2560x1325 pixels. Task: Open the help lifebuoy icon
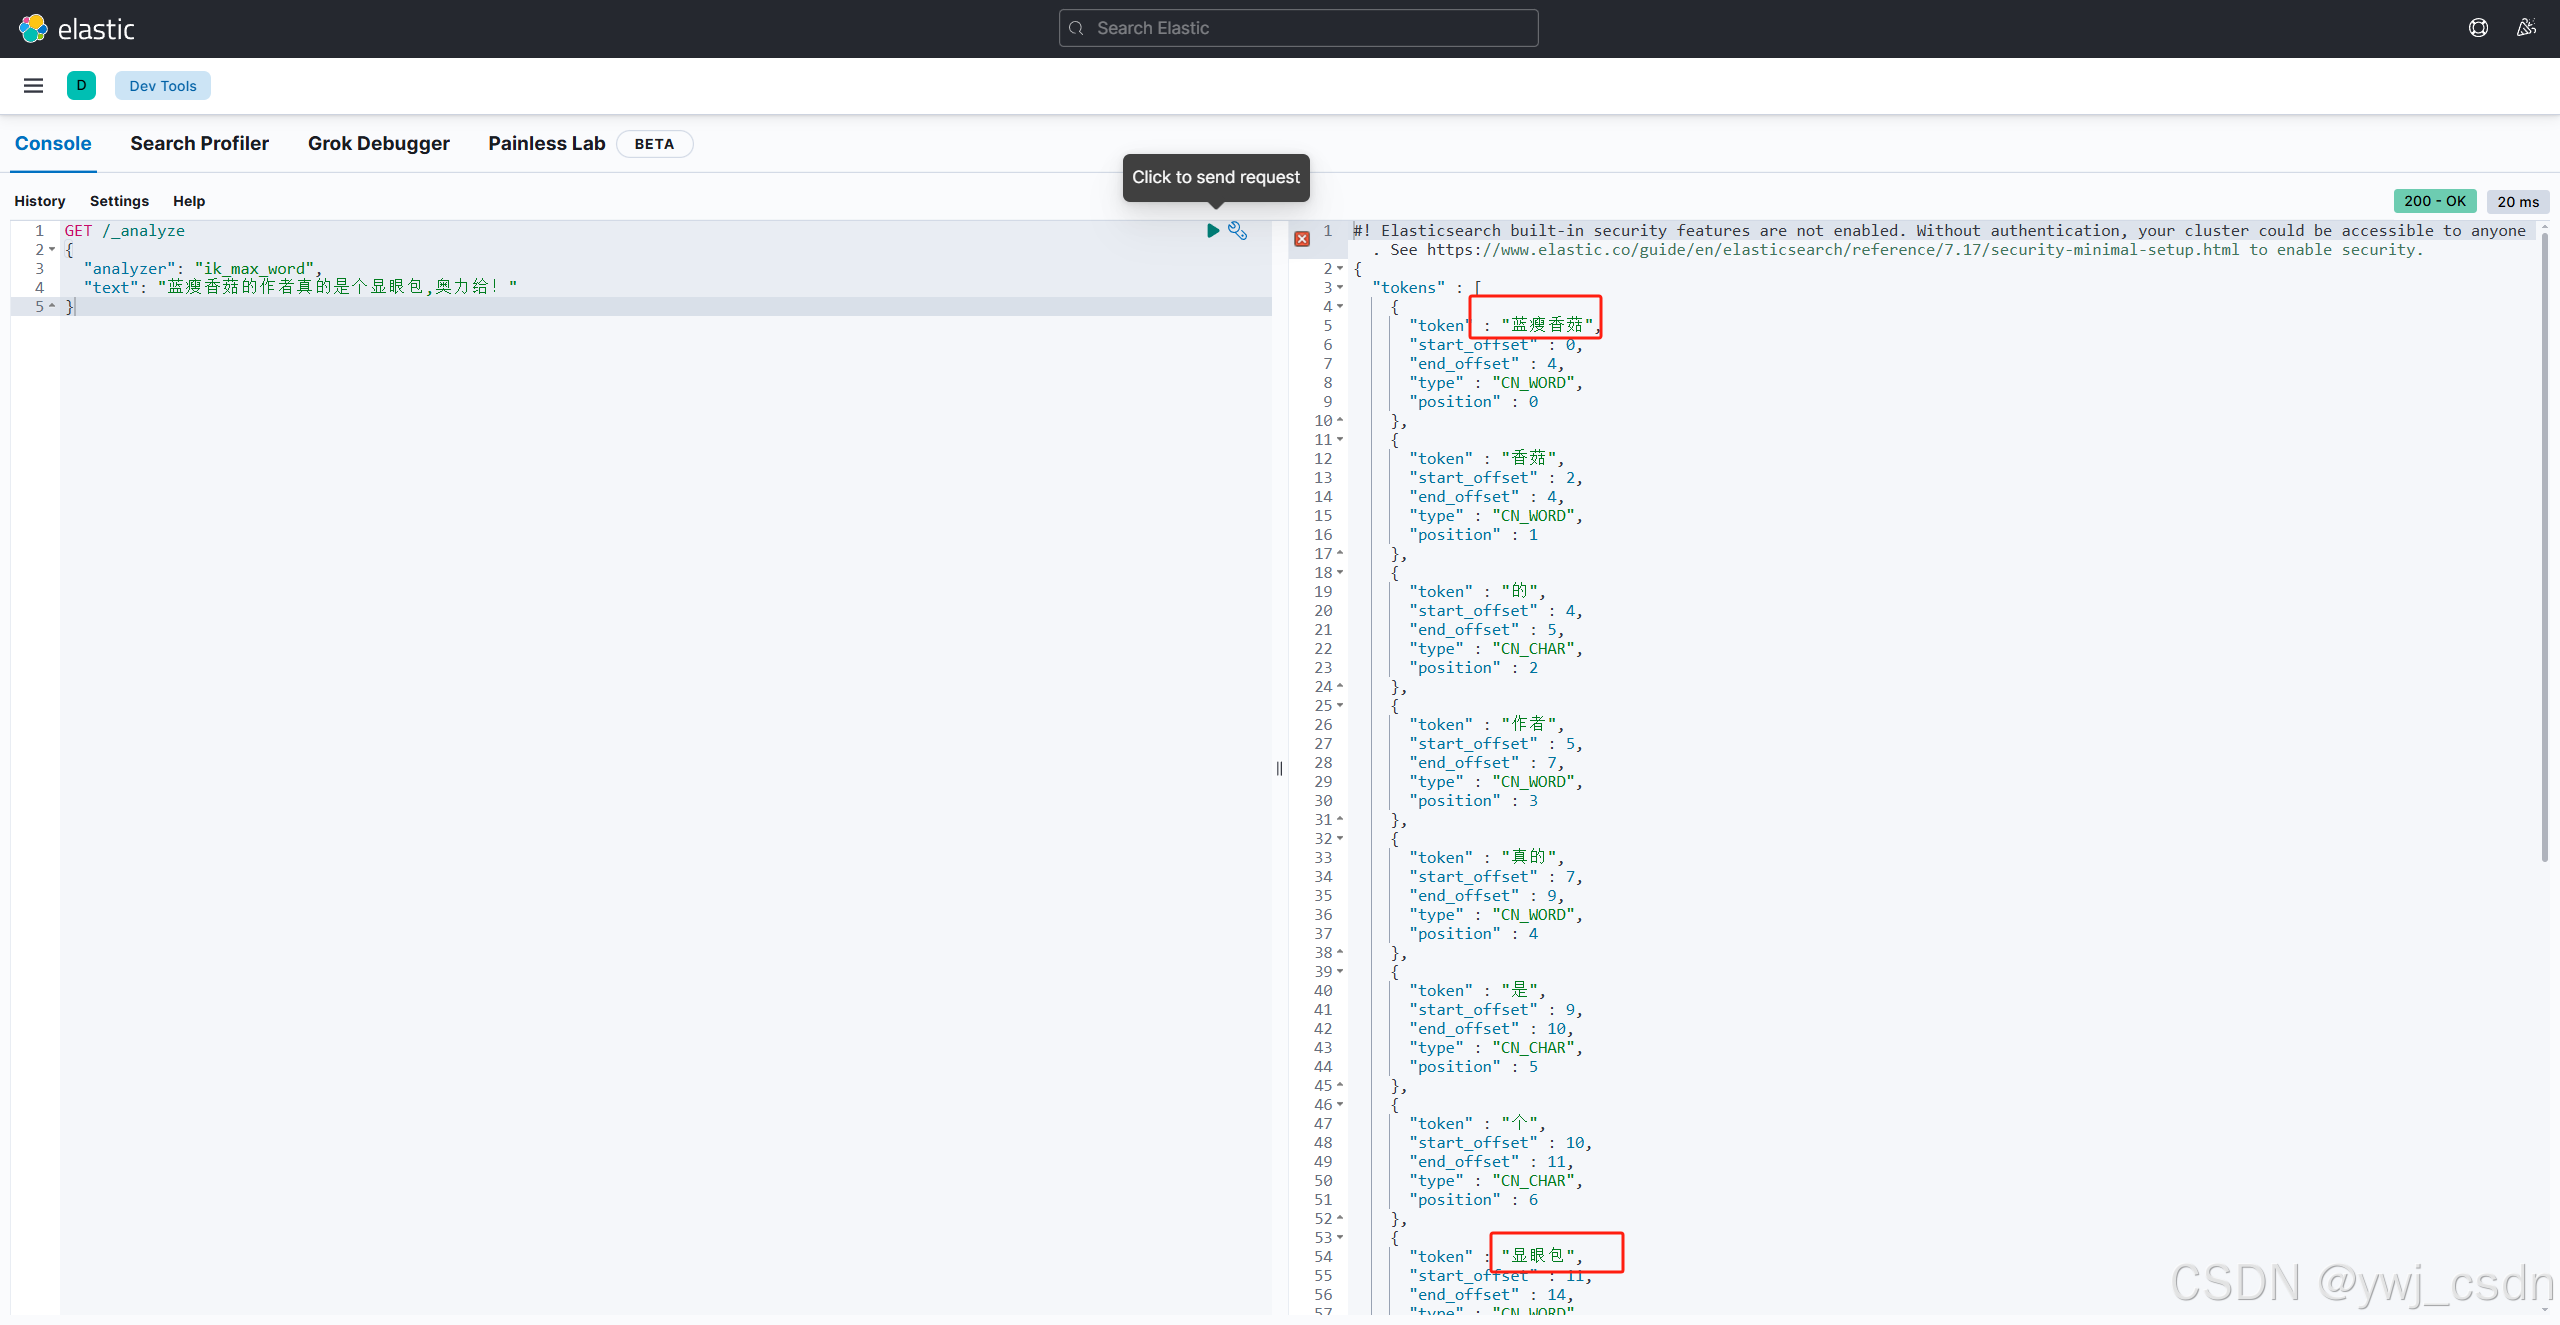pyautogui.click(x=2478, y=28)
